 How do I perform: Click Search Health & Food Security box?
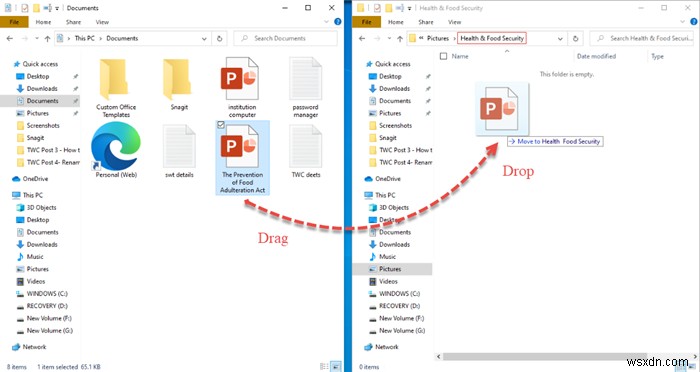point(643,38)
